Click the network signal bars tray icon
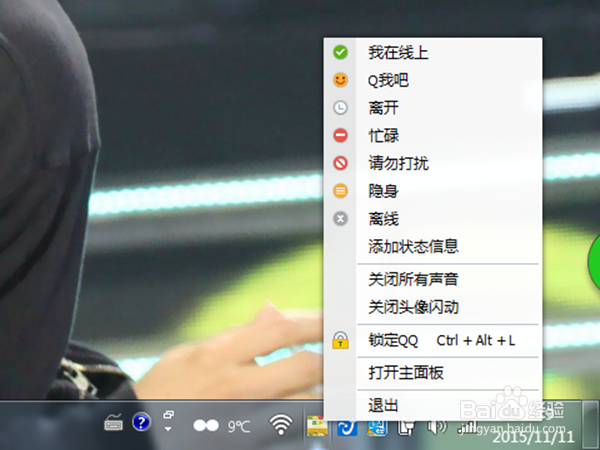Image resolution: width=600 pixels, height=450 pixels. point(467,427)
